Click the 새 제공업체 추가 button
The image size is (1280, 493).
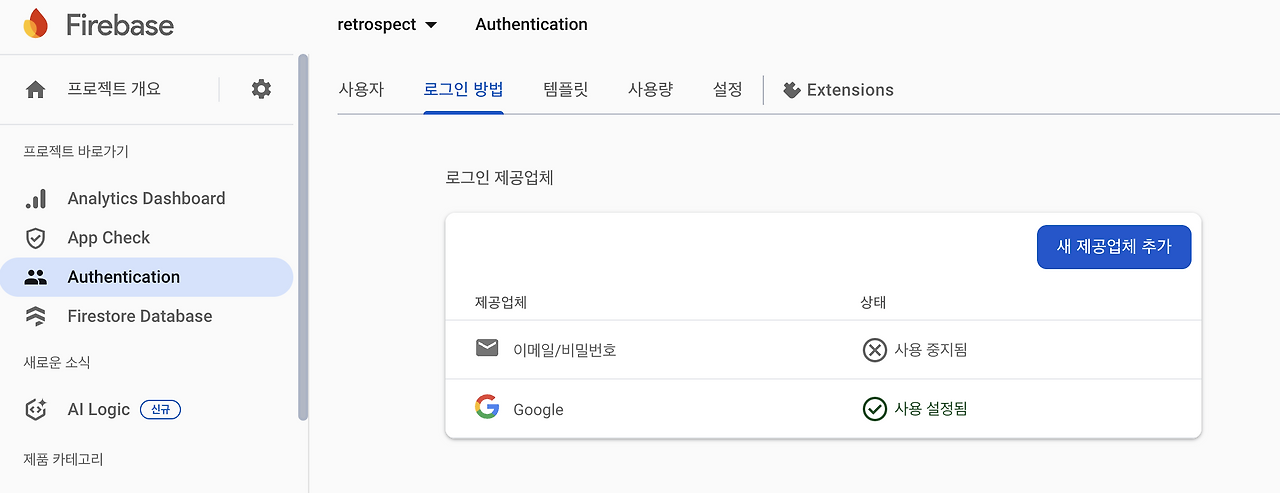point(1114,247)
